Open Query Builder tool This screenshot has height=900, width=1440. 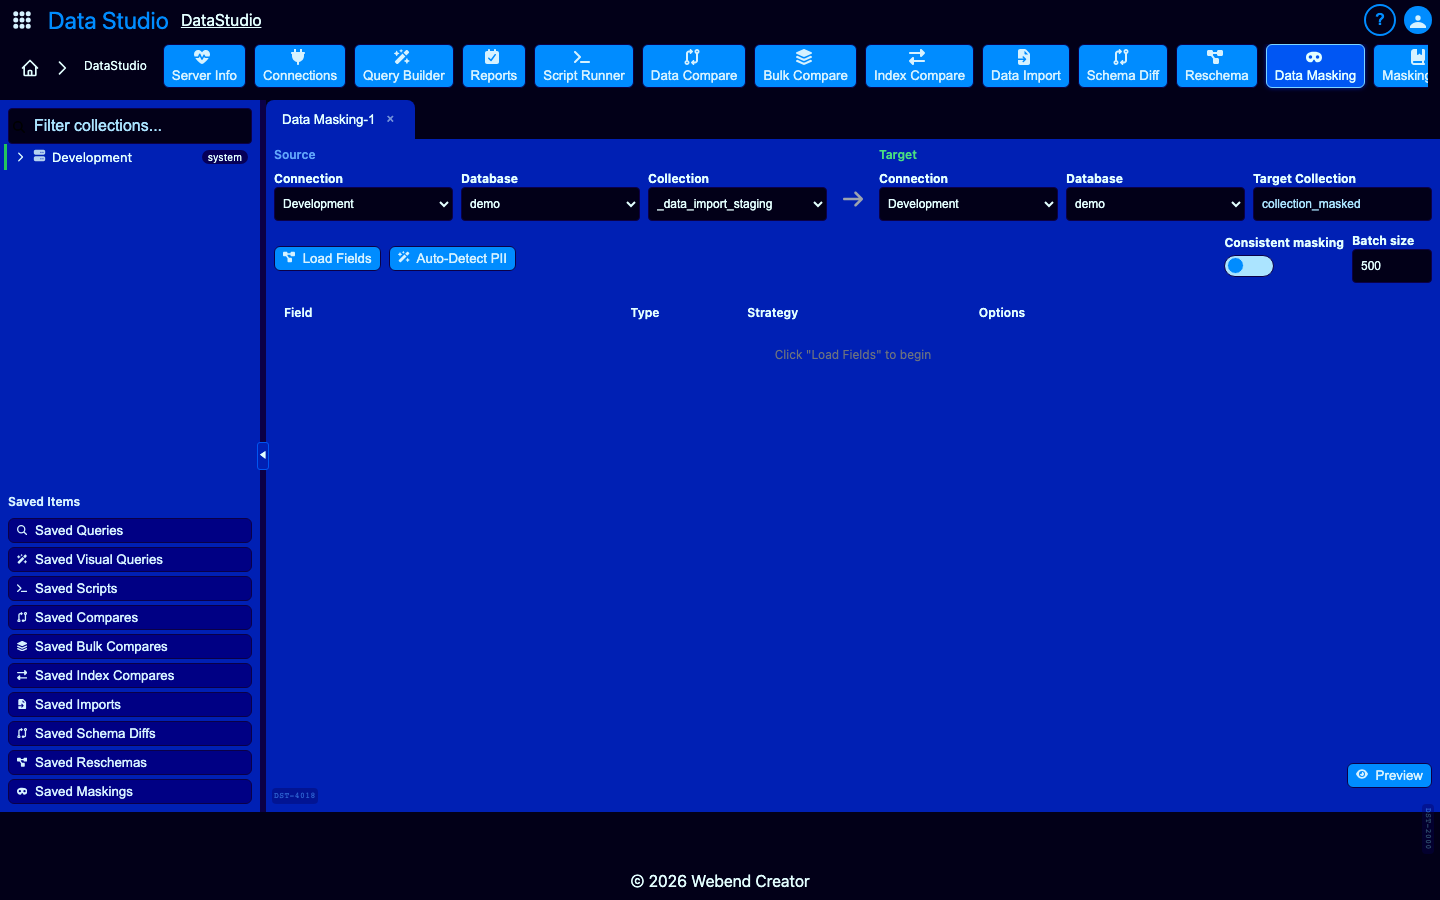point(404,66)
